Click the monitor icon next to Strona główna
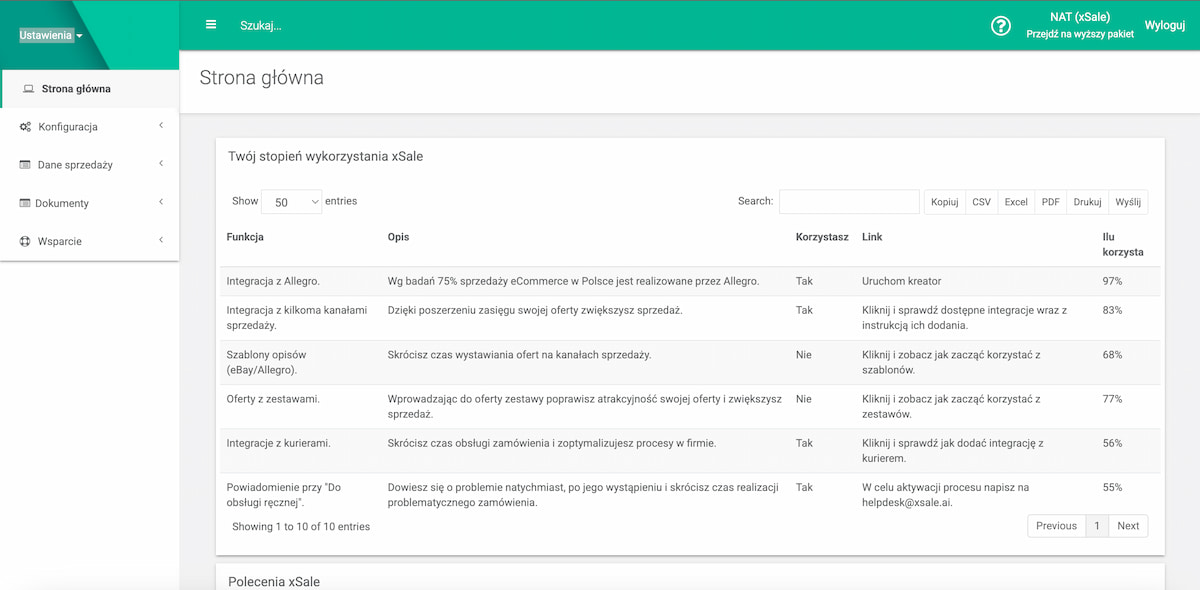1200x590 pixels. 25,88
